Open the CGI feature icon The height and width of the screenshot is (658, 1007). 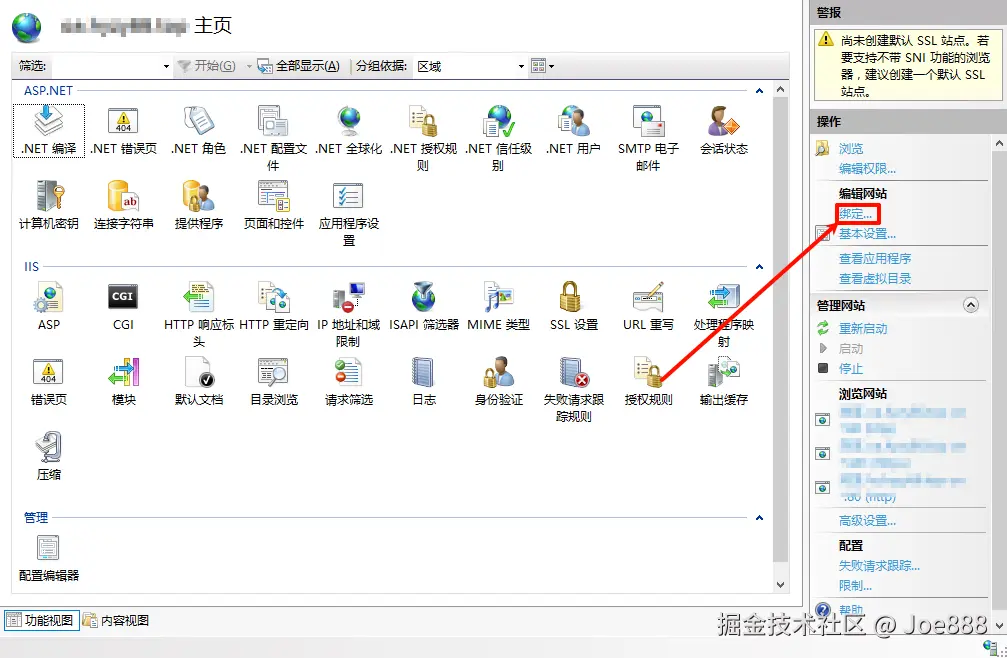click(123, 297)
